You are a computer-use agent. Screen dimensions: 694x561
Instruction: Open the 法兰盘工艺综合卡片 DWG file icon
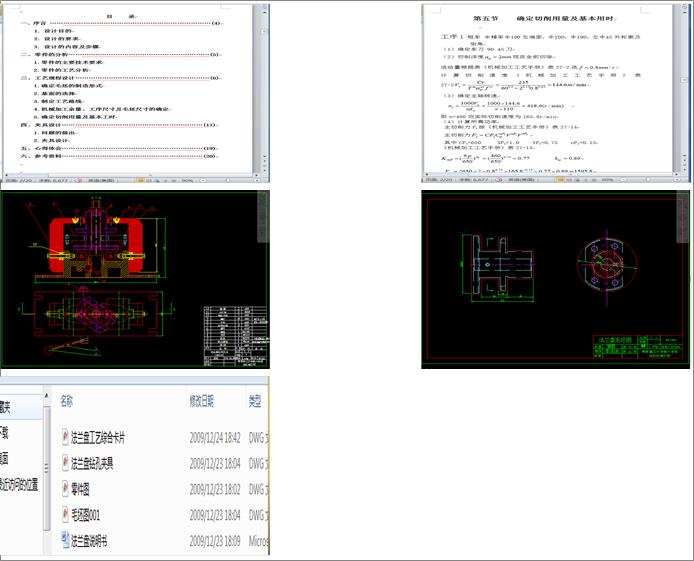(65, 437)
